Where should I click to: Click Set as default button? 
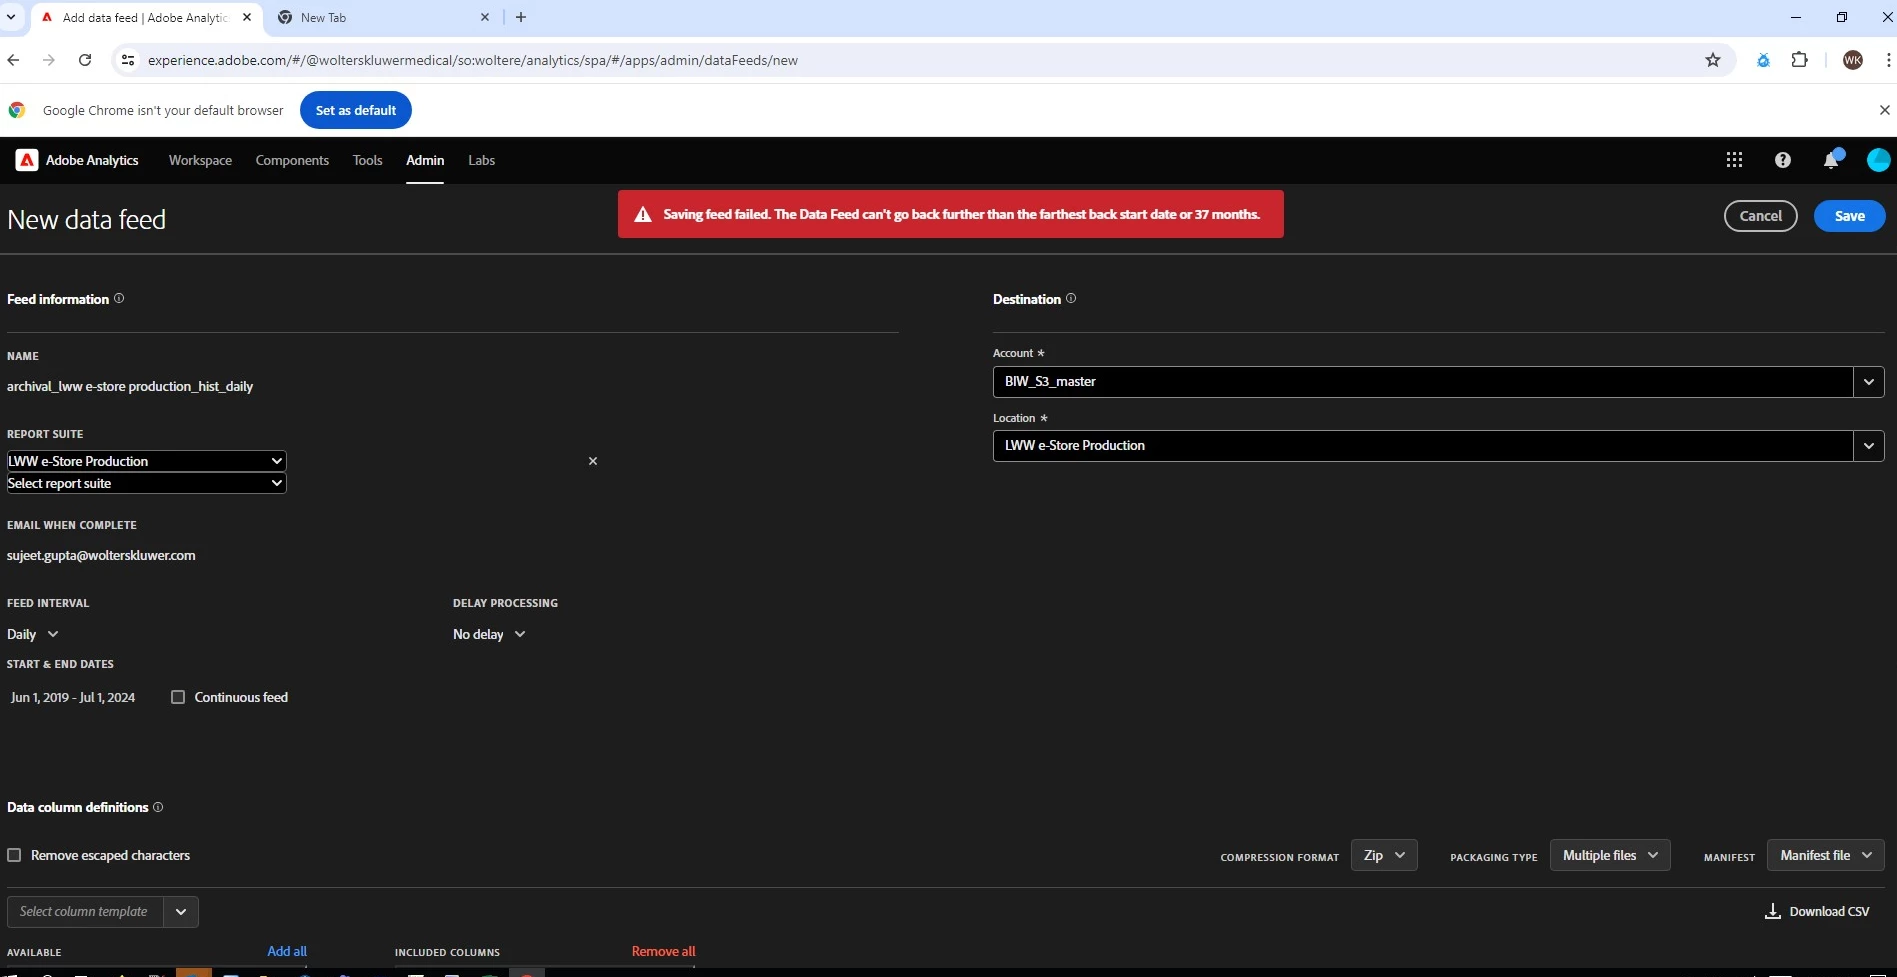(x=356, y=110)
